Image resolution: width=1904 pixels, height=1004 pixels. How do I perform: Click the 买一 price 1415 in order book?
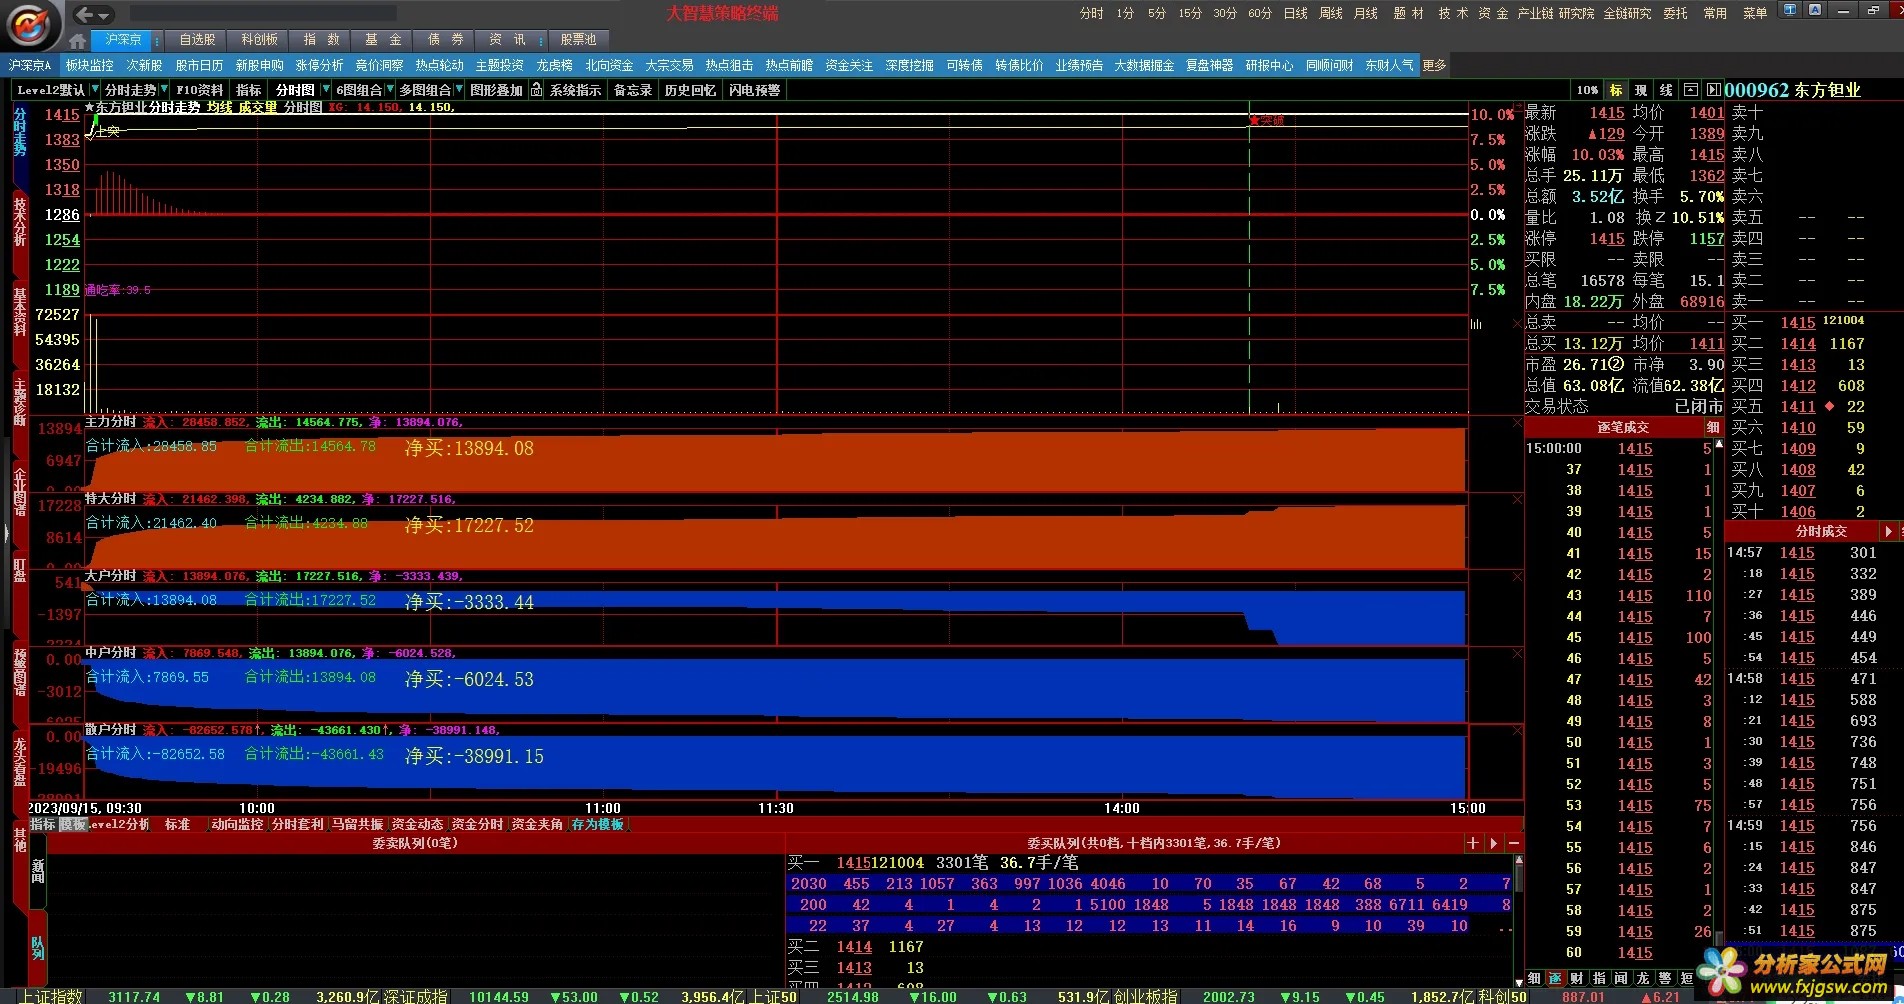click(1798, 322)
